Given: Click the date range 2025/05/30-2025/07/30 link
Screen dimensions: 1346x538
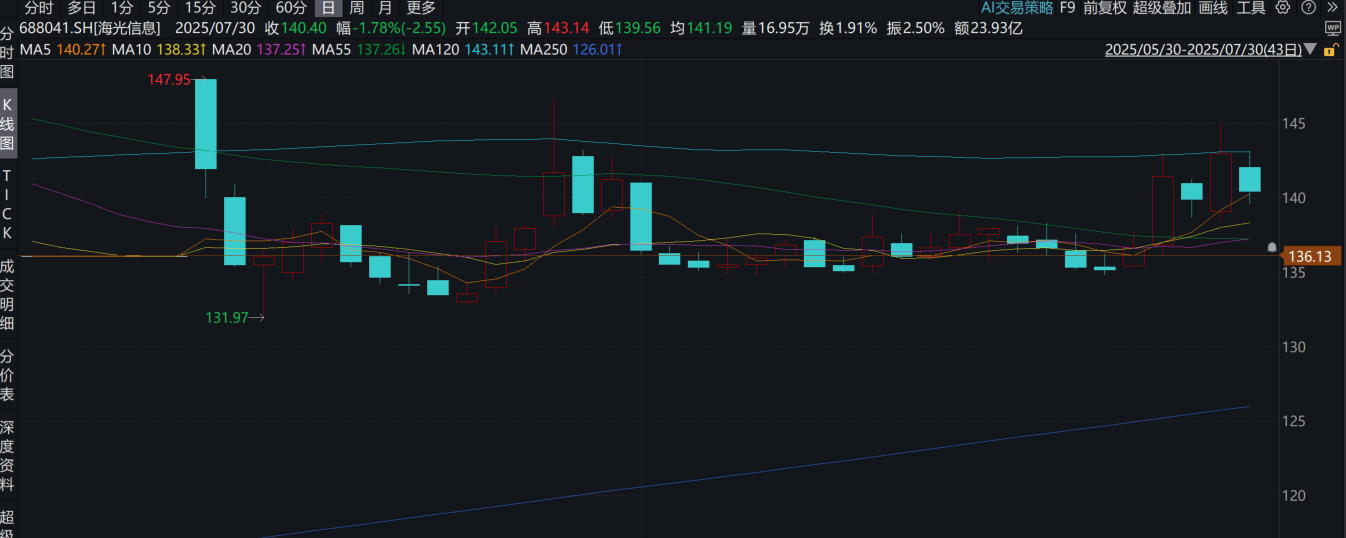Looking at the screenshot, I should [1204, 49].
